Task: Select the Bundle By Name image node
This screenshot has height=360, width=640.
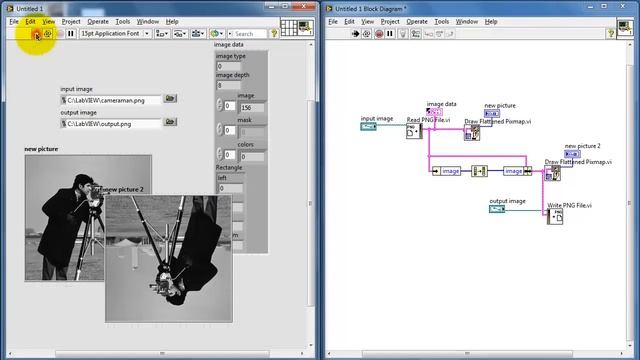Action: click(518, 171)
